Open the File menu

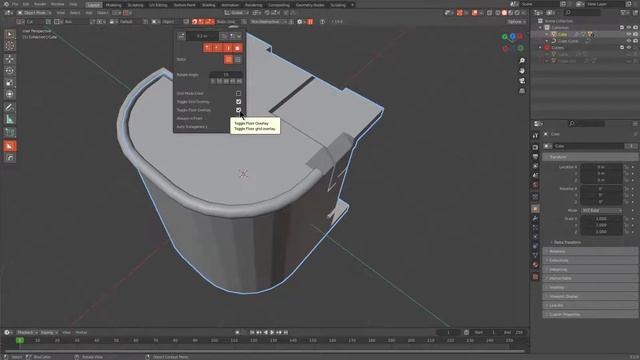click(x=15, y=4)
